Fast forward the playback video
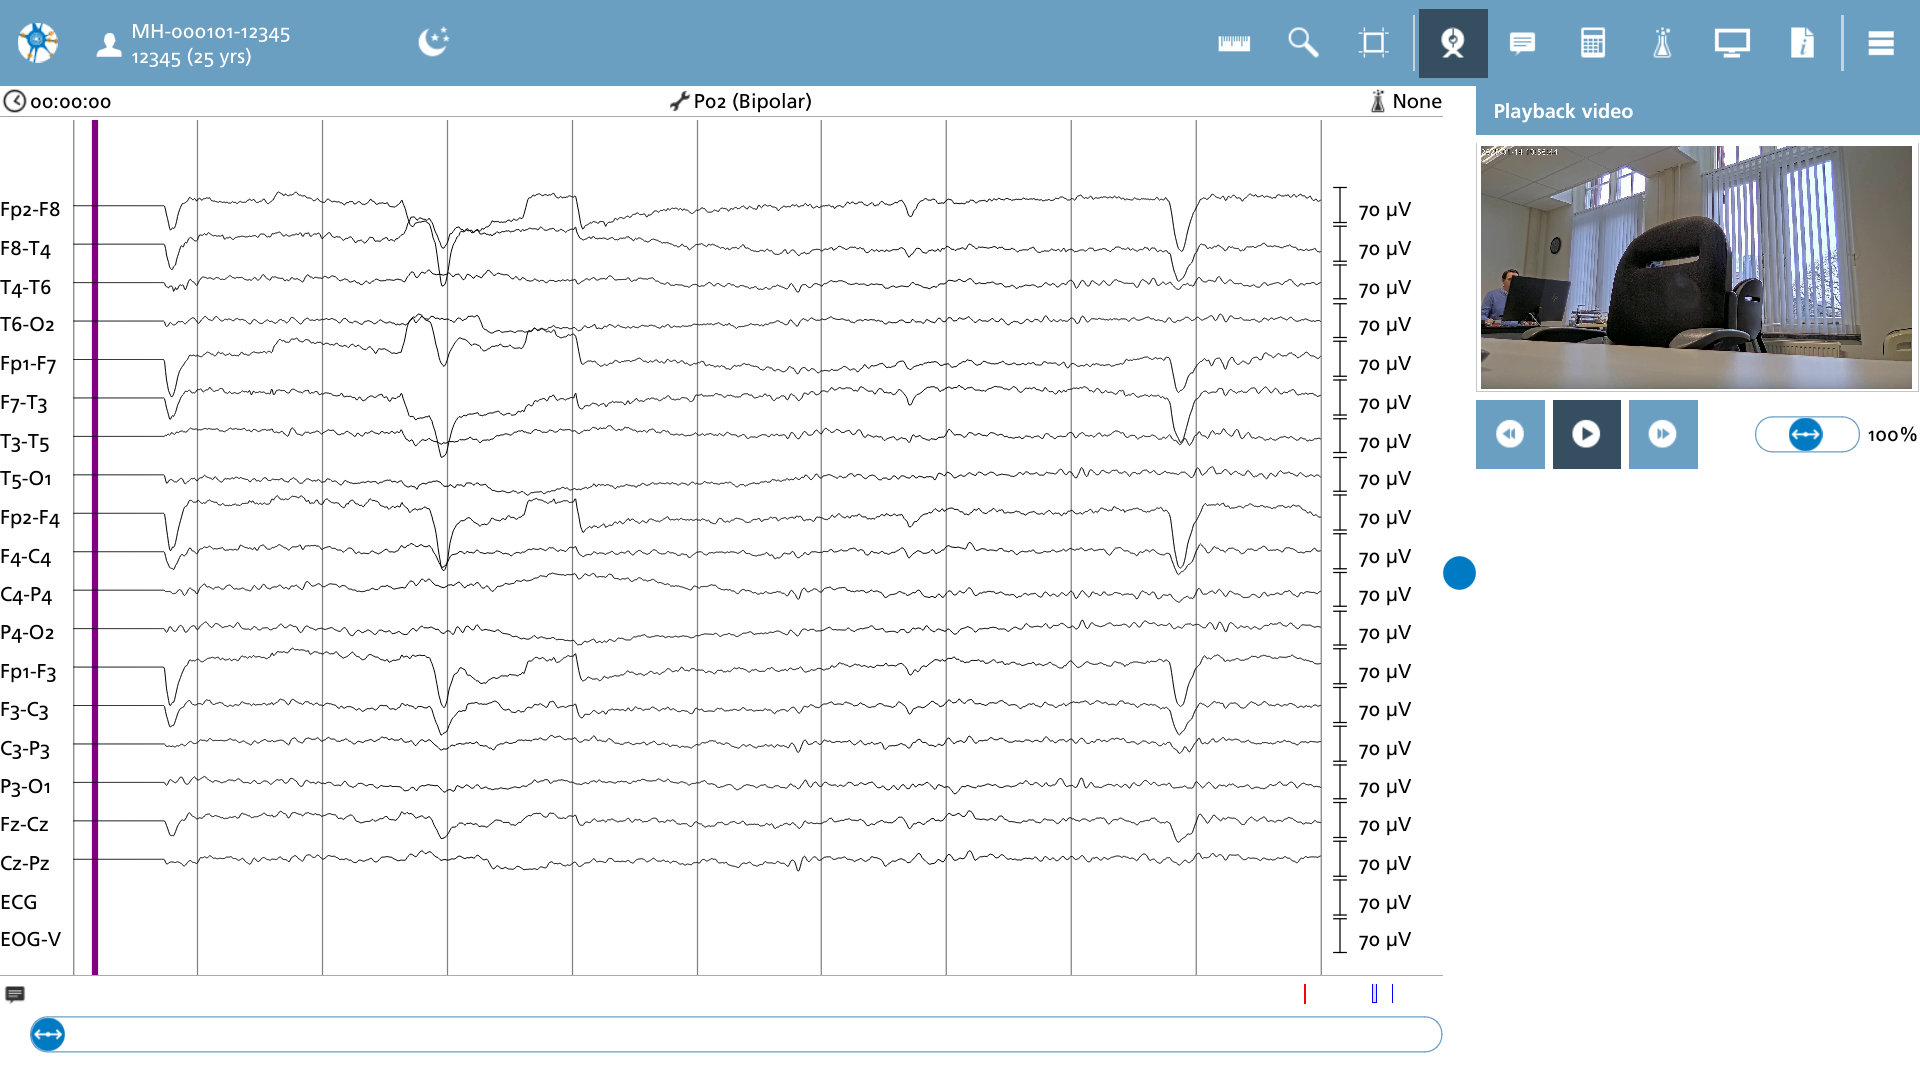Image resolution: width=1920 pixels, height=1086 pixels. click(1663, 434)
